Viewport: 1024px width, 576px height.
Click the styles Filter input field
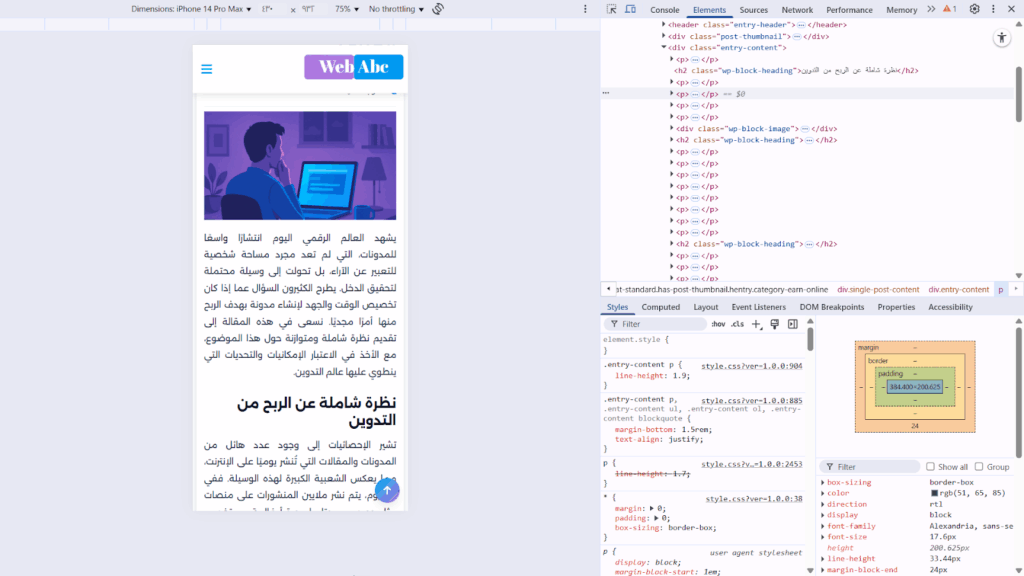pyautogui.click(x=655, y=324)
